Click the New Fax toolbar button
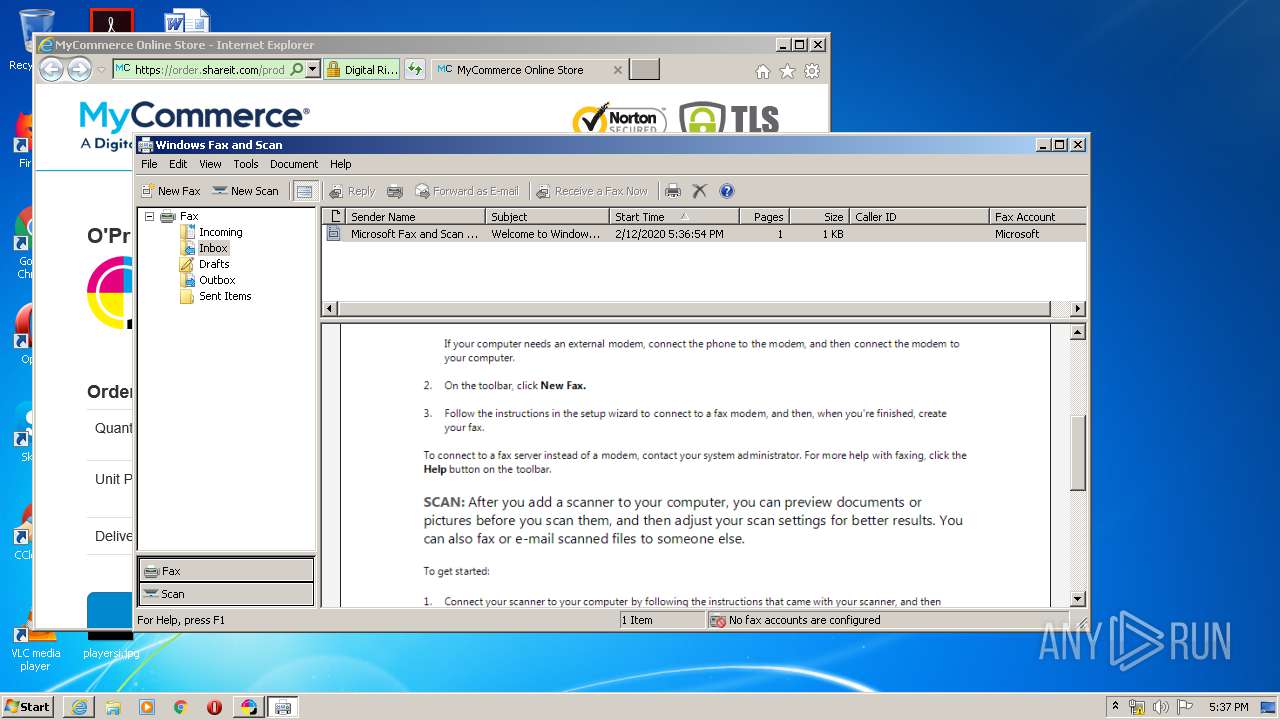This screenshot has width=1280, height=720. (170, 191)
